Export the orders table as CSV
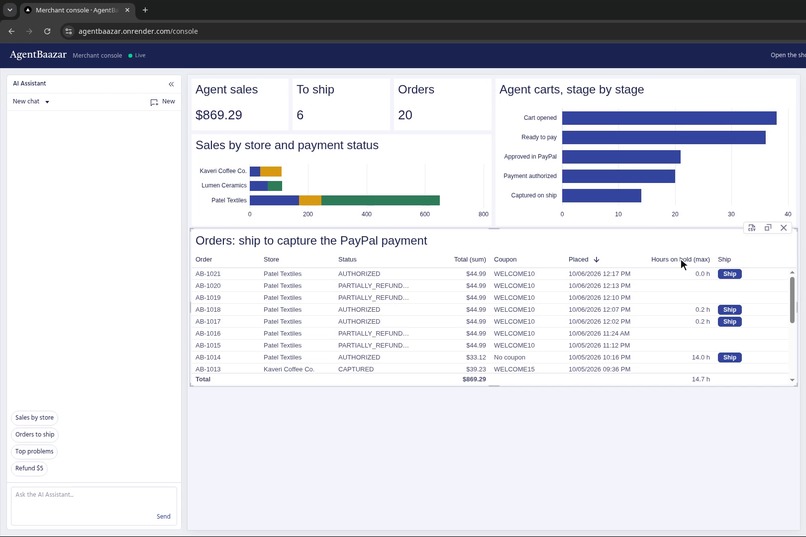The height and width of the screenshot is (537, 806). click(x=752, y=228)
